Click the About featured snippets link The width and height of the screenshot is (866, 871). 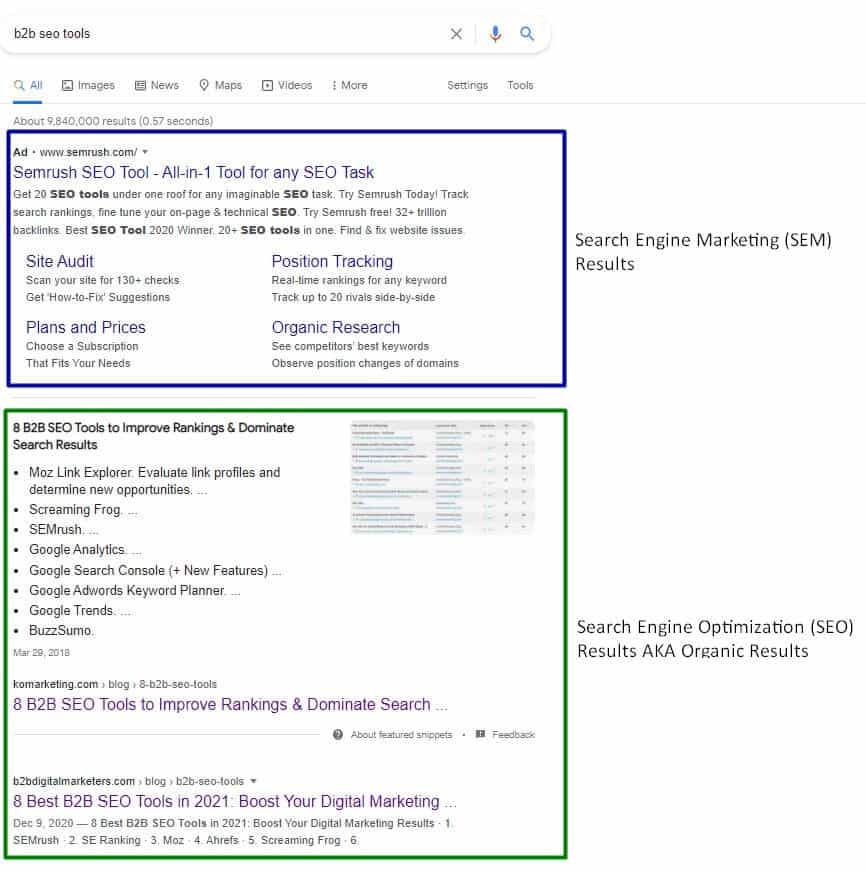(x=401, y=734)
